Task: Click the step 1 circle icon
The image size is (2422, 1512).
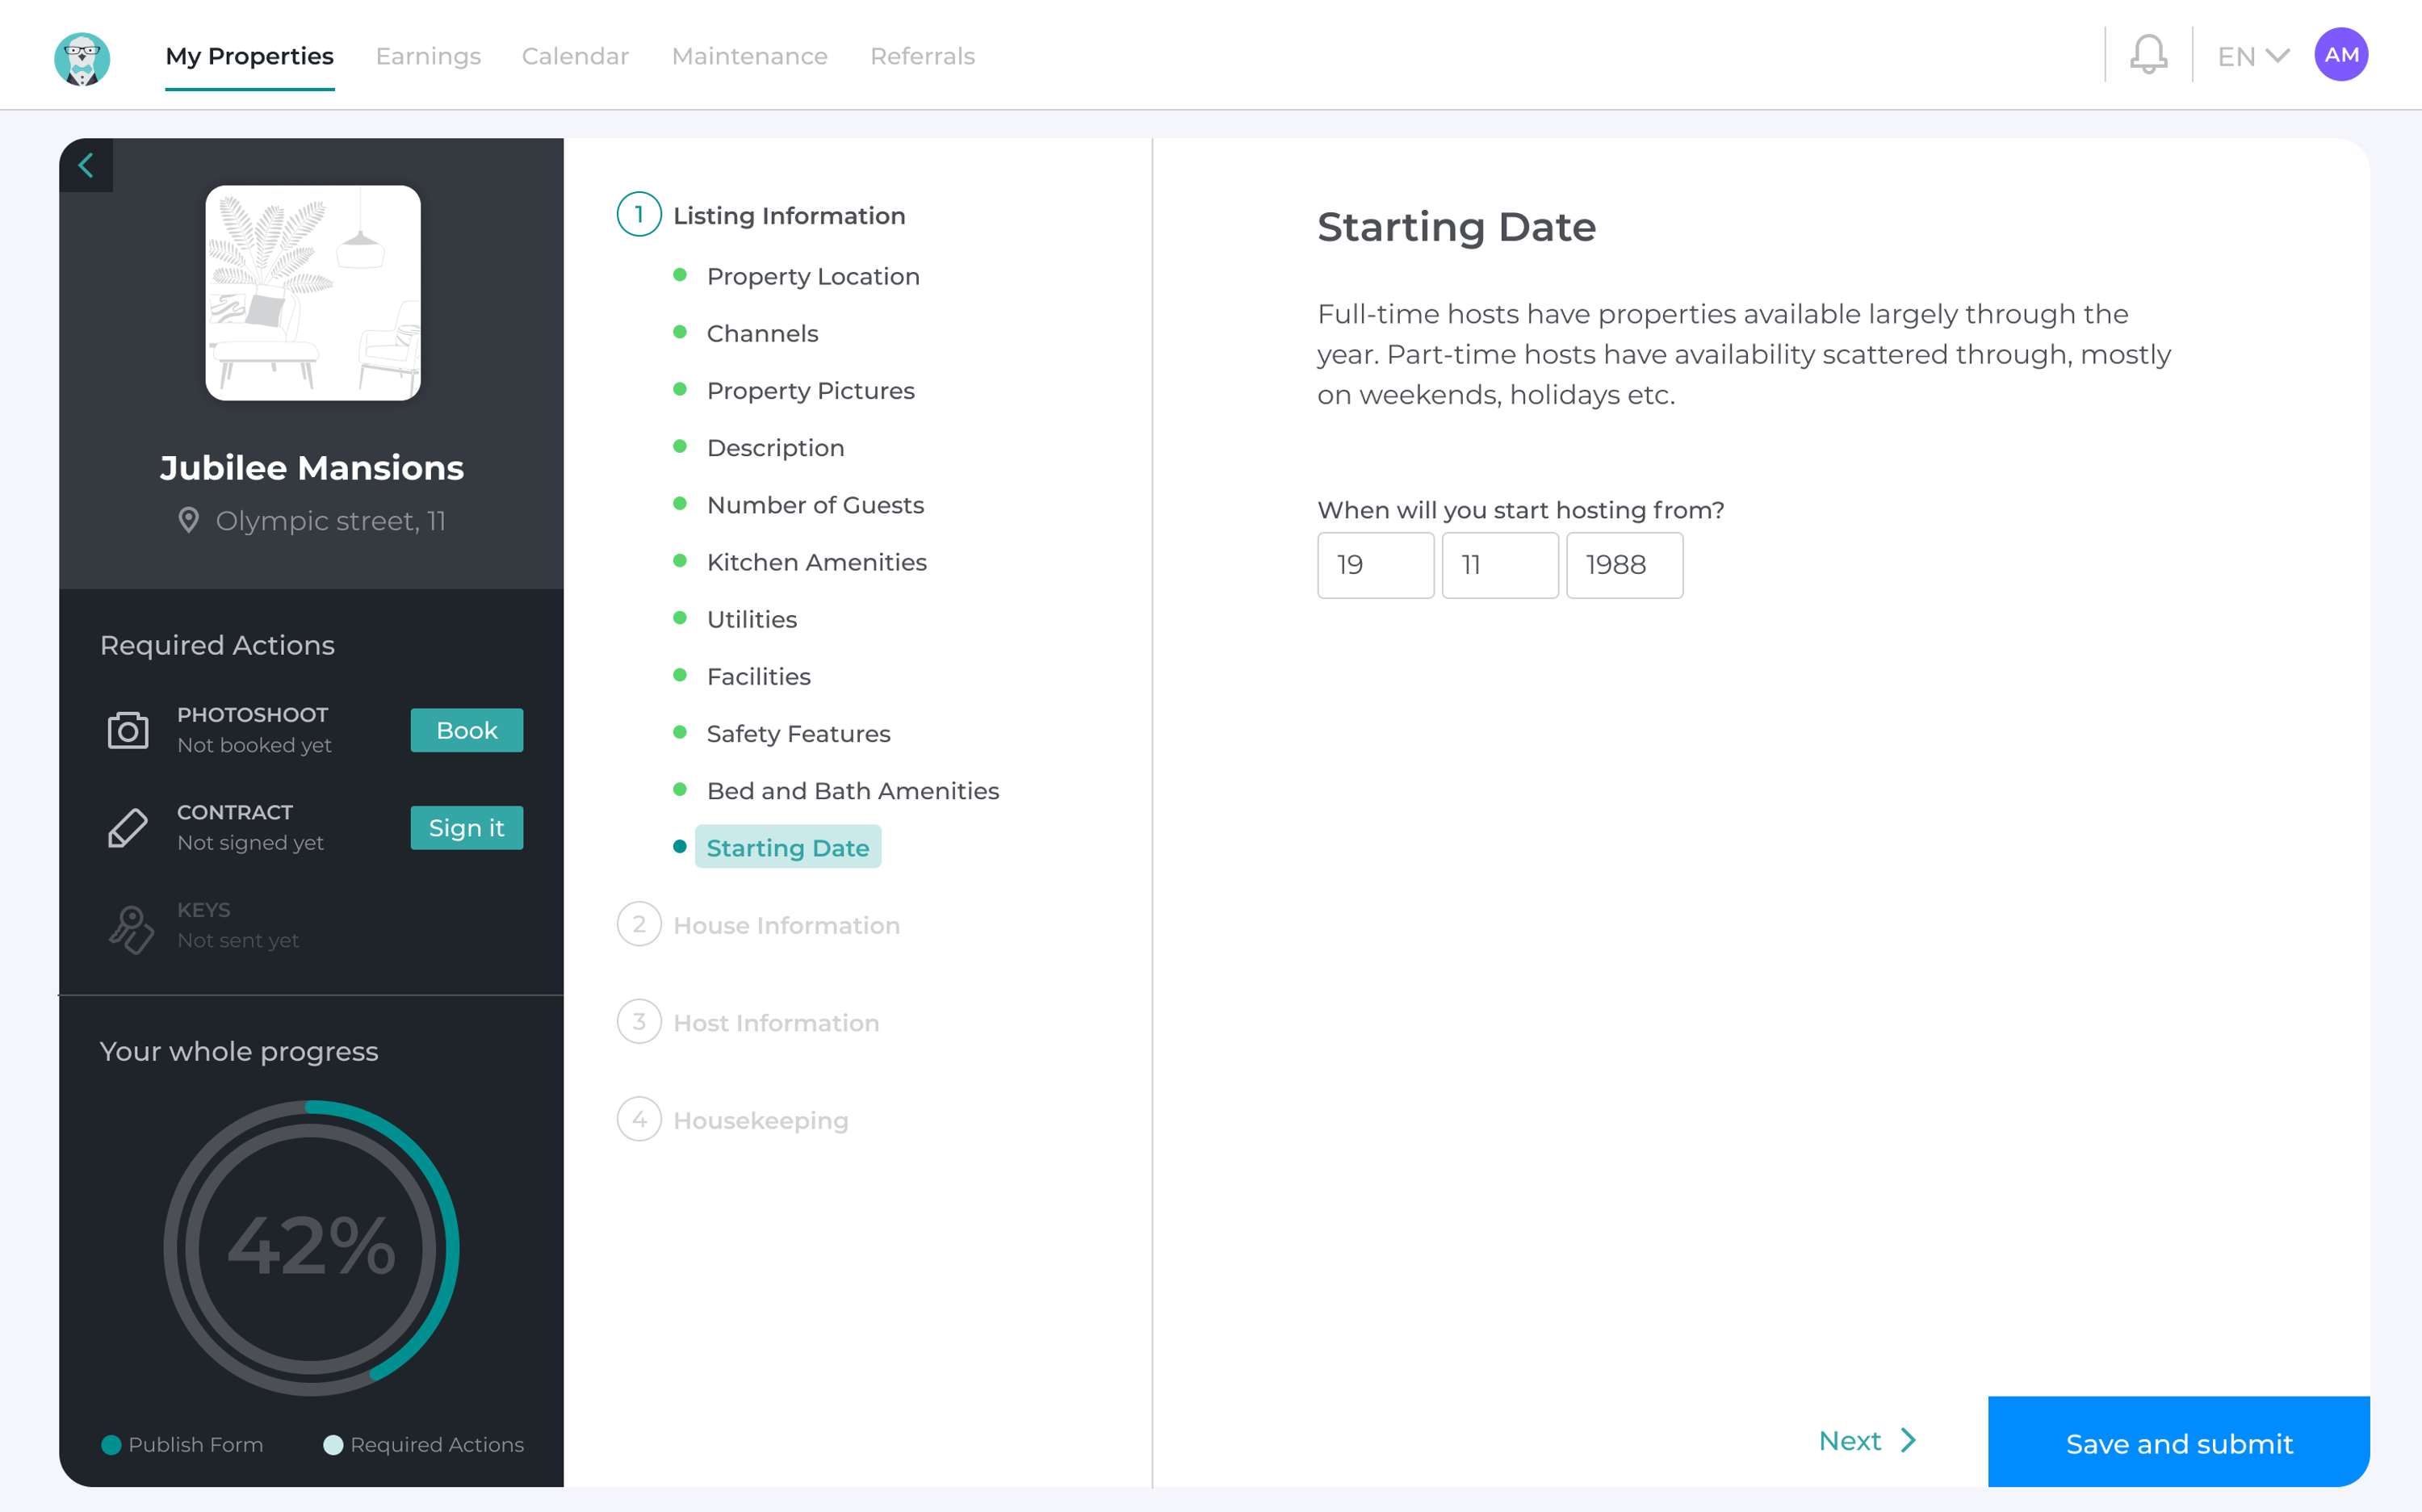Action: pyautogui.click(x=639, y=214)
